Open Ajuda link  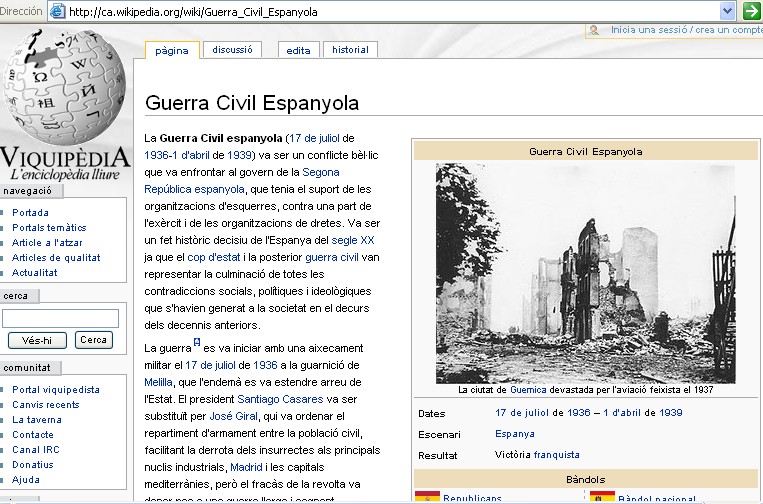click(26, 480)
